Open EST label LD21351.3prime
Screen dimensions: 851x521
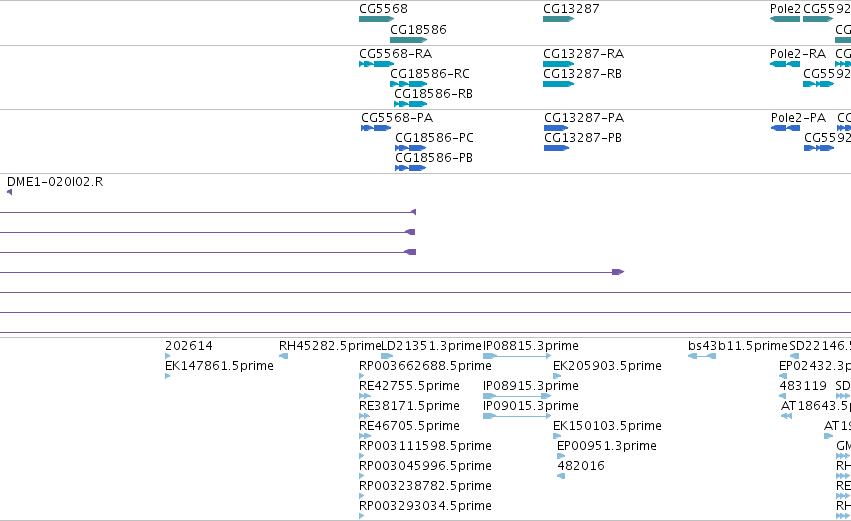(432, 346)
